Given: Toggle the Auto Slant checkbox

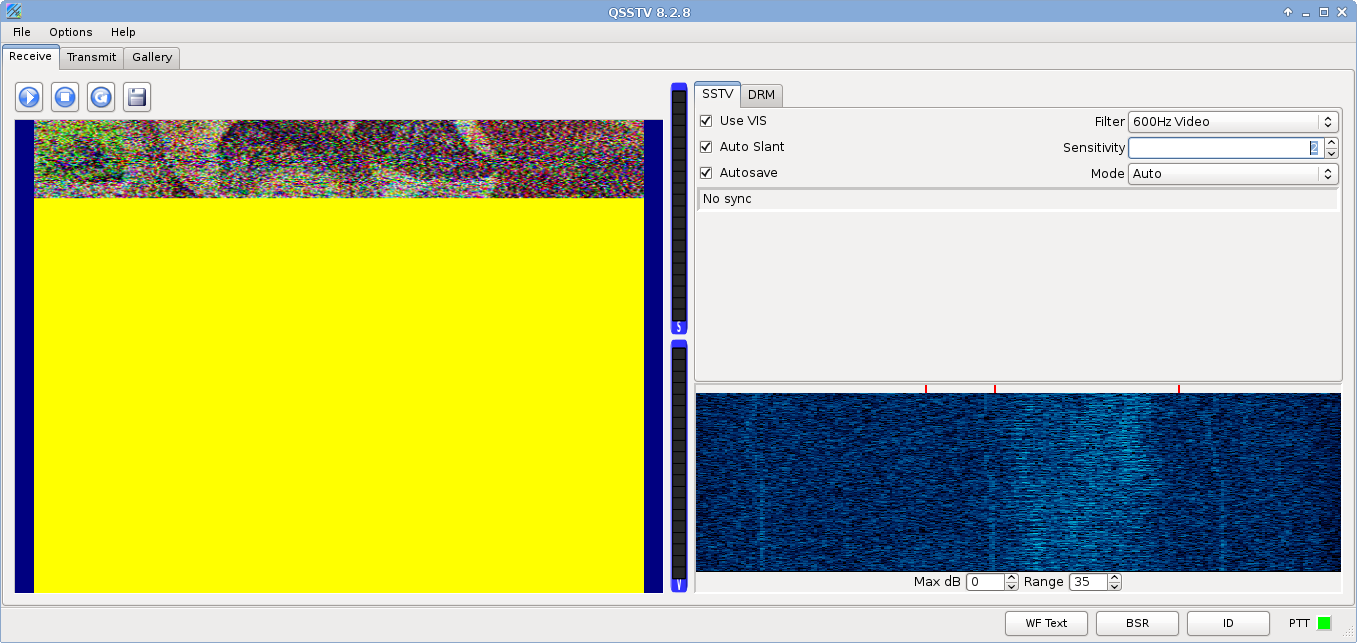Looking at the screenshot, I should point(706,147).
